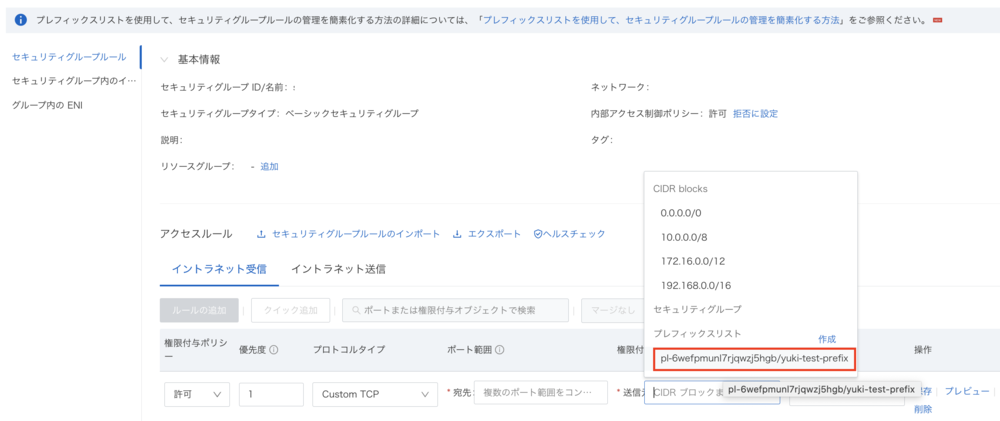1000x421 pixels.
Task: Click the shield health check icon
Action: pyautogui.click(x=538, y=234)
